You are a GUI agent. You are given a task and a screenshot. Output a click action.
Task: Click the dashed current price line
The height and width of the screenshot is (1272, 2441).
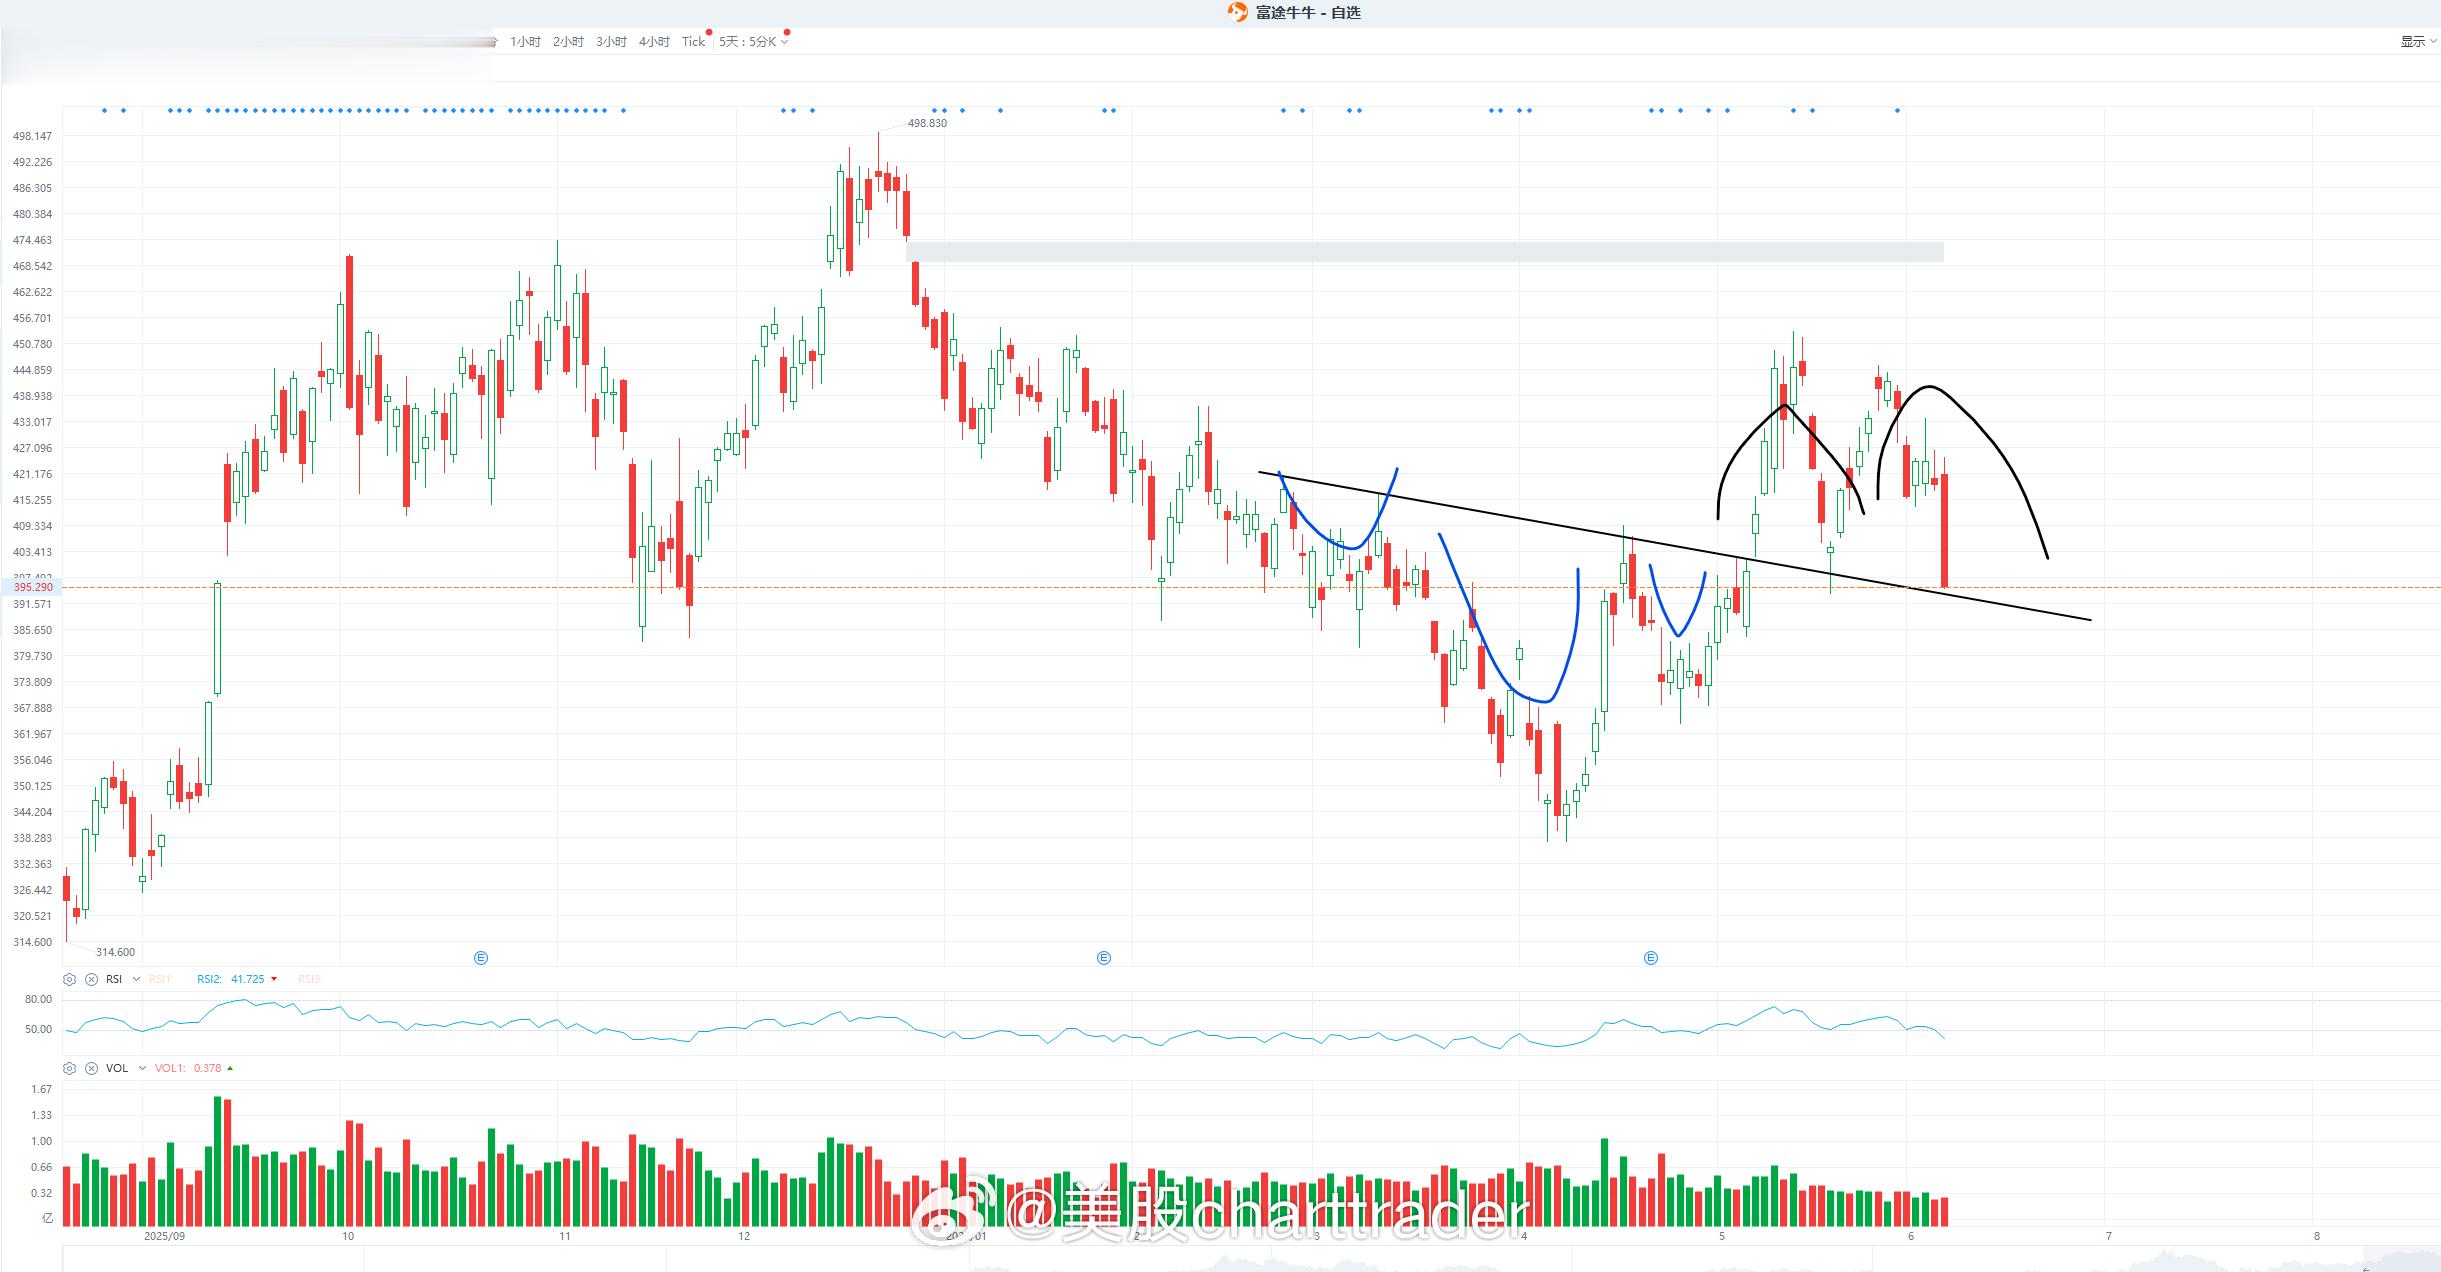click(x=1250, y=587)
